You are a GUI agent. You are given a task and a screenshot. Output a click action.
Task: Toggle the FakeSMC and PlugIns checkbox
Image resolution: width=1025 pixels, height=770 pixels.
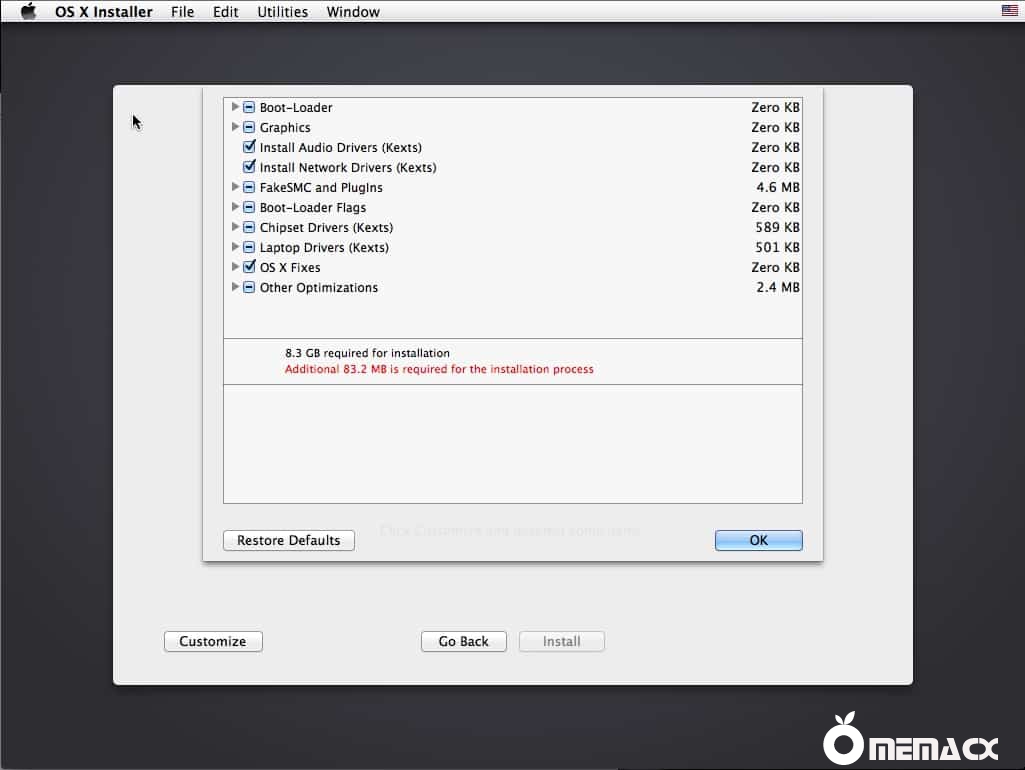[249, 187]
